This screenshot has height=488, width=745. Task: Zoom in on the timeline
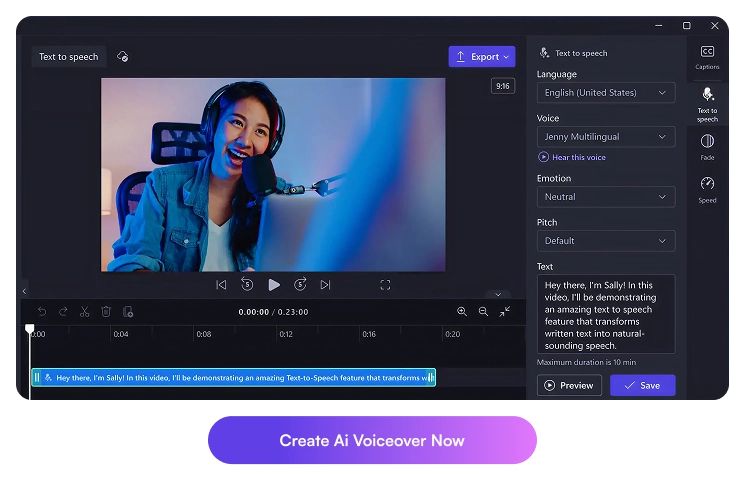[x=462, y=312]
